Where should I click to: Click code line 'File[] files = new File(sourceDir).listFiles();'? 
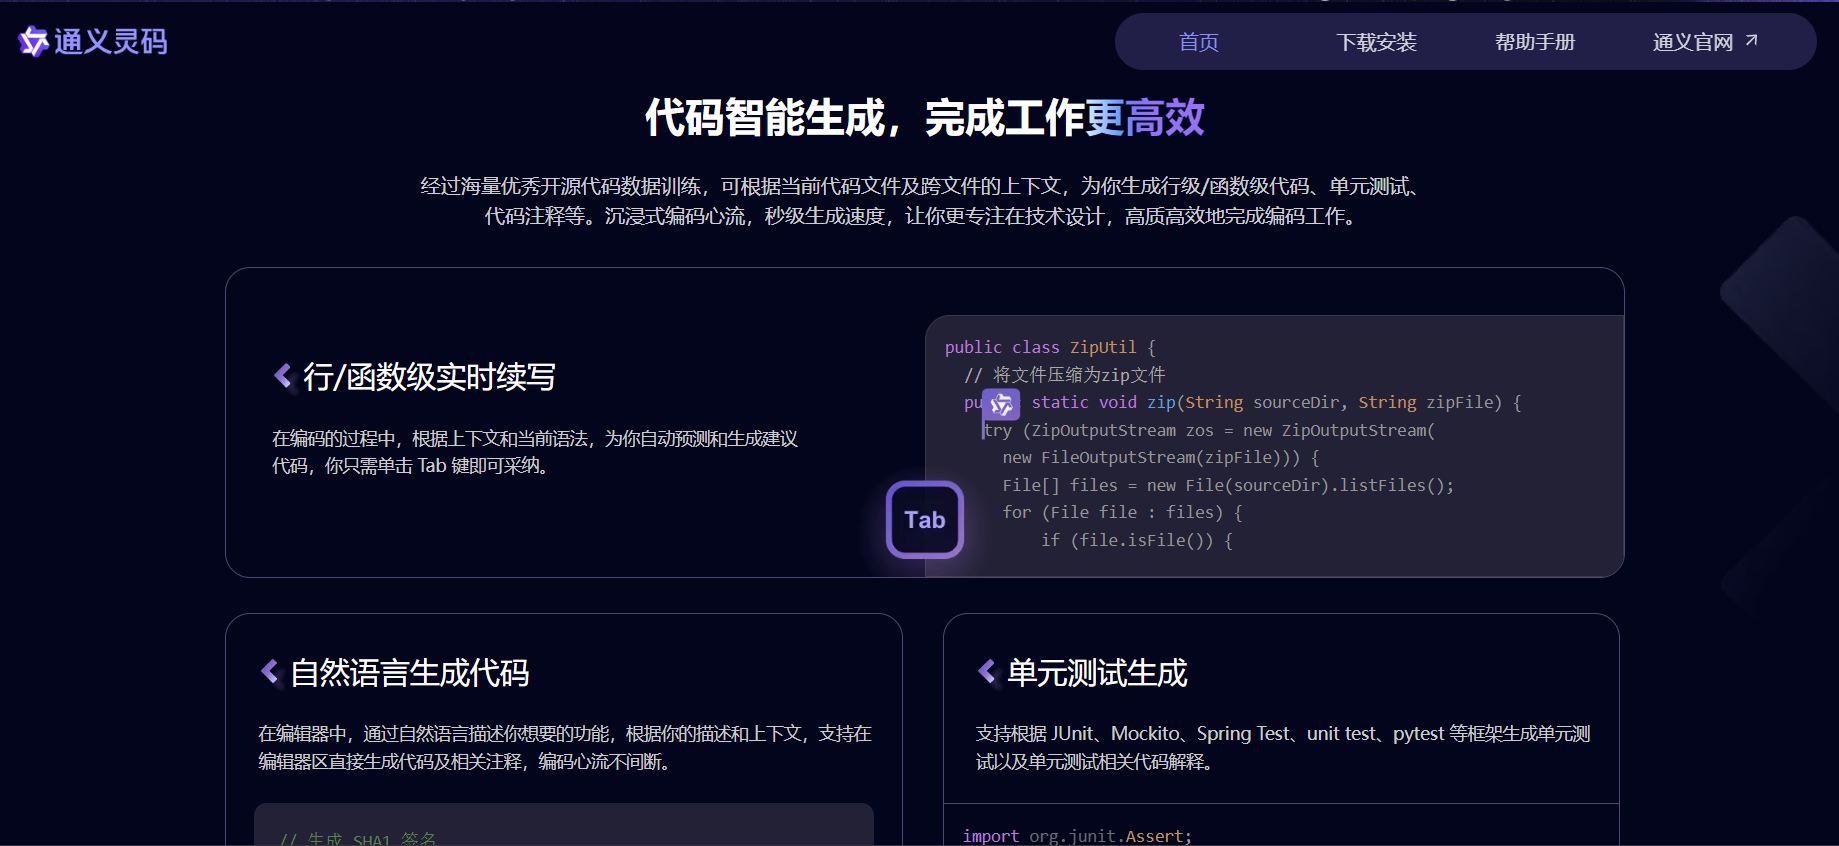1228,485
